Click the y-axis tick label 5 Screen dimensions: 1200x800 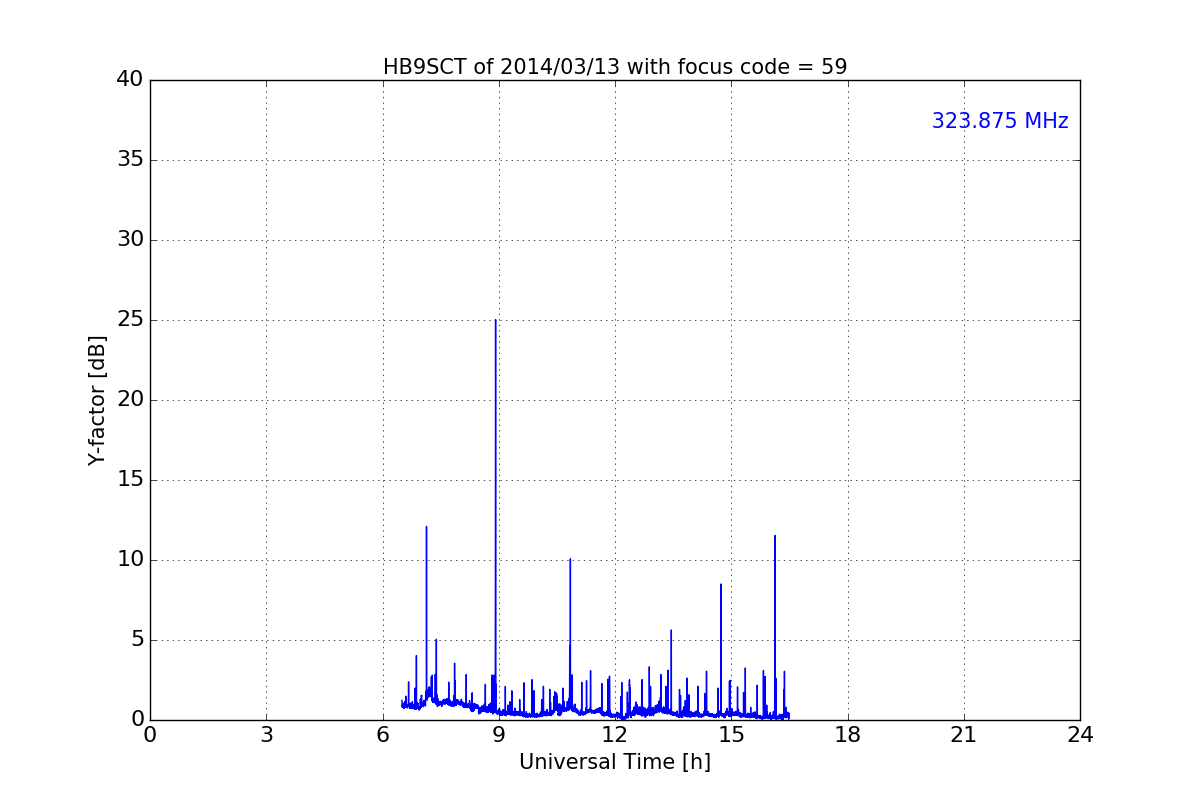click(x=137, y=640)
